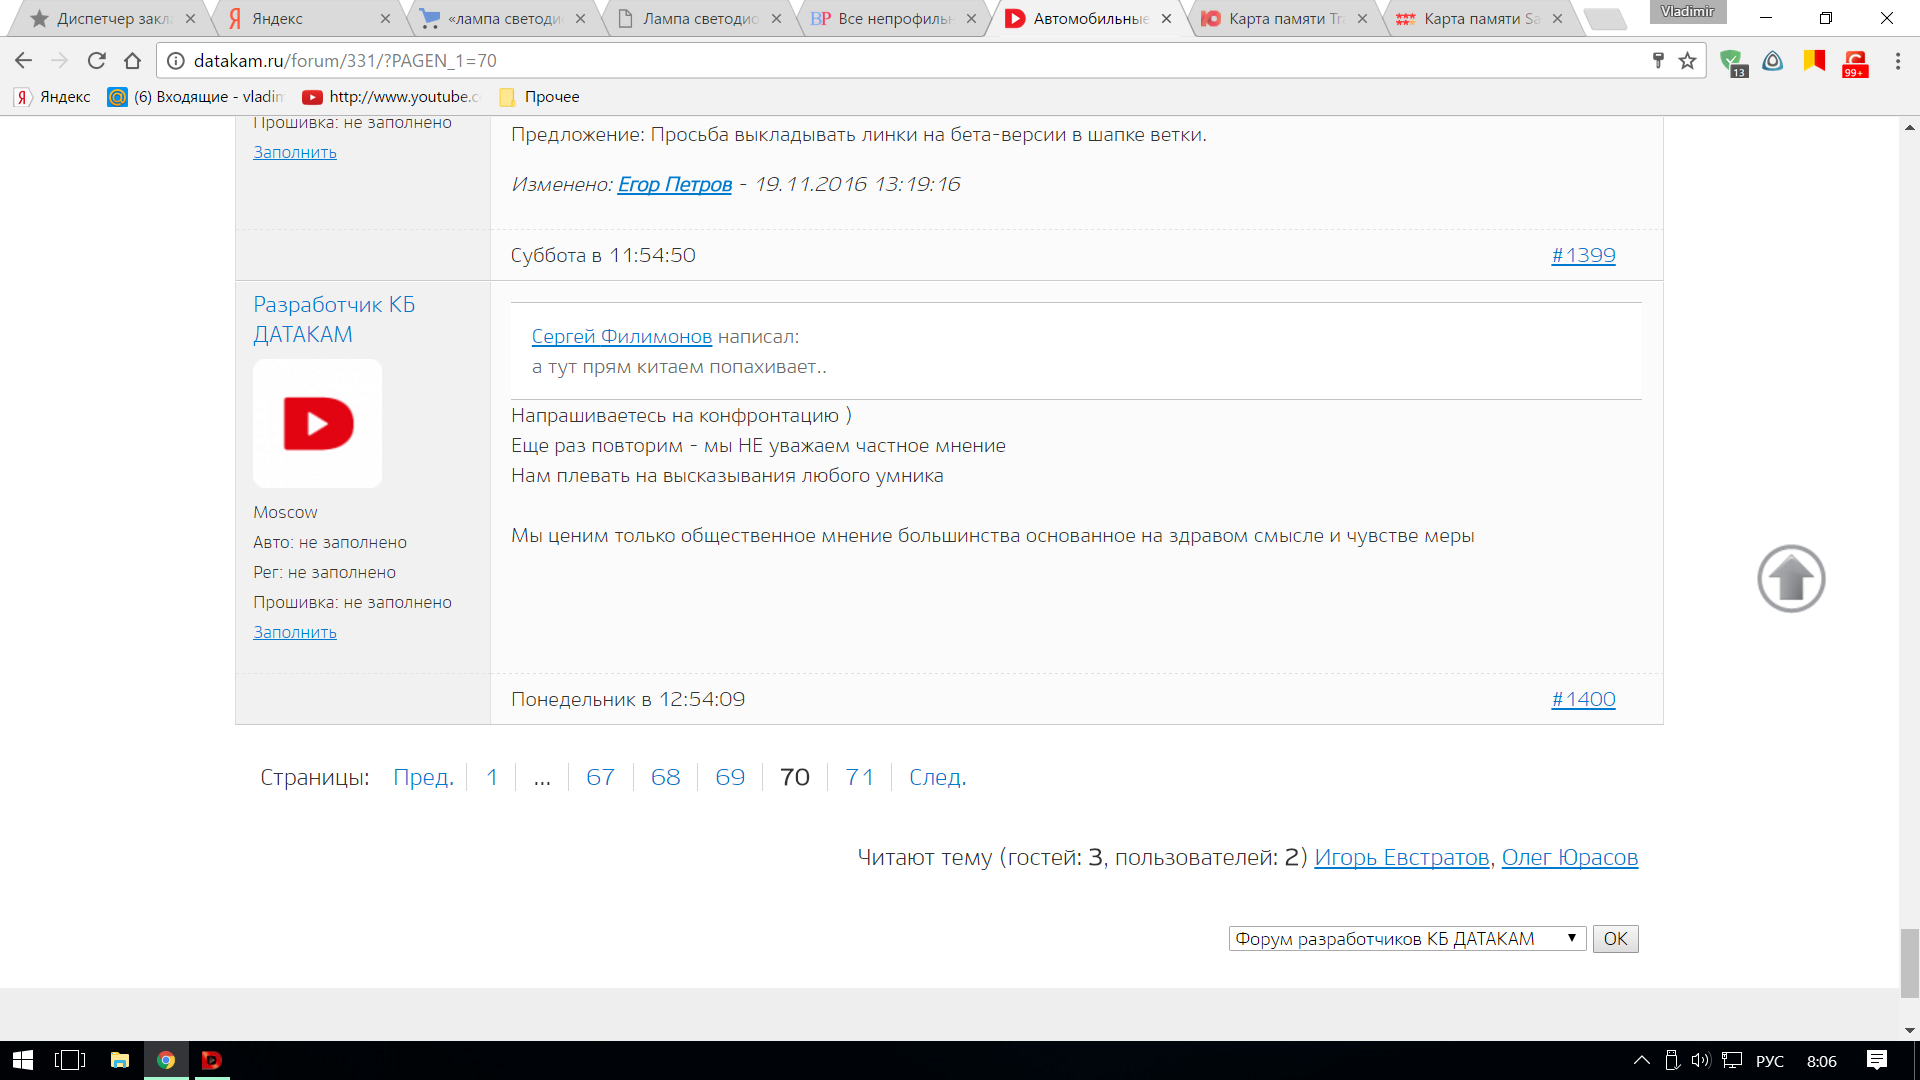Viewport: 1920px width, 1080px height.
Task: Open File Explorer from taskbar
Action: pos(119,1060)
